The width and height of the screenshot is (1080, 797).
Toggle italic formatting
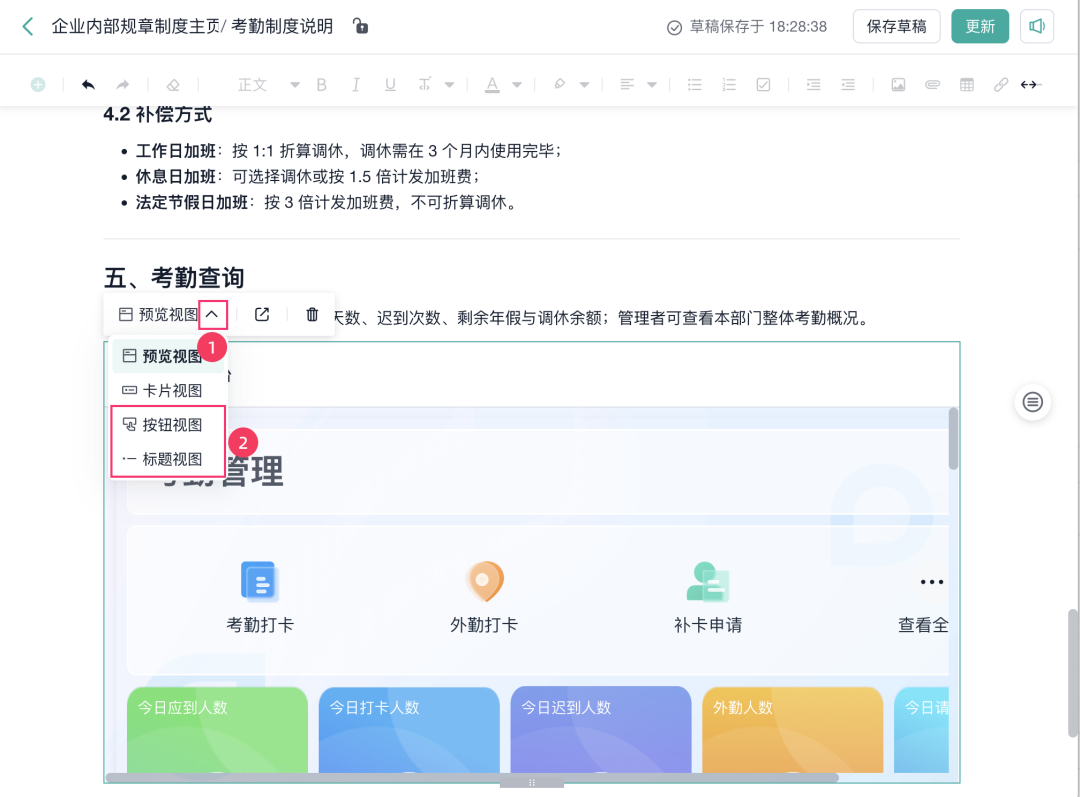(x=355, y=85)
